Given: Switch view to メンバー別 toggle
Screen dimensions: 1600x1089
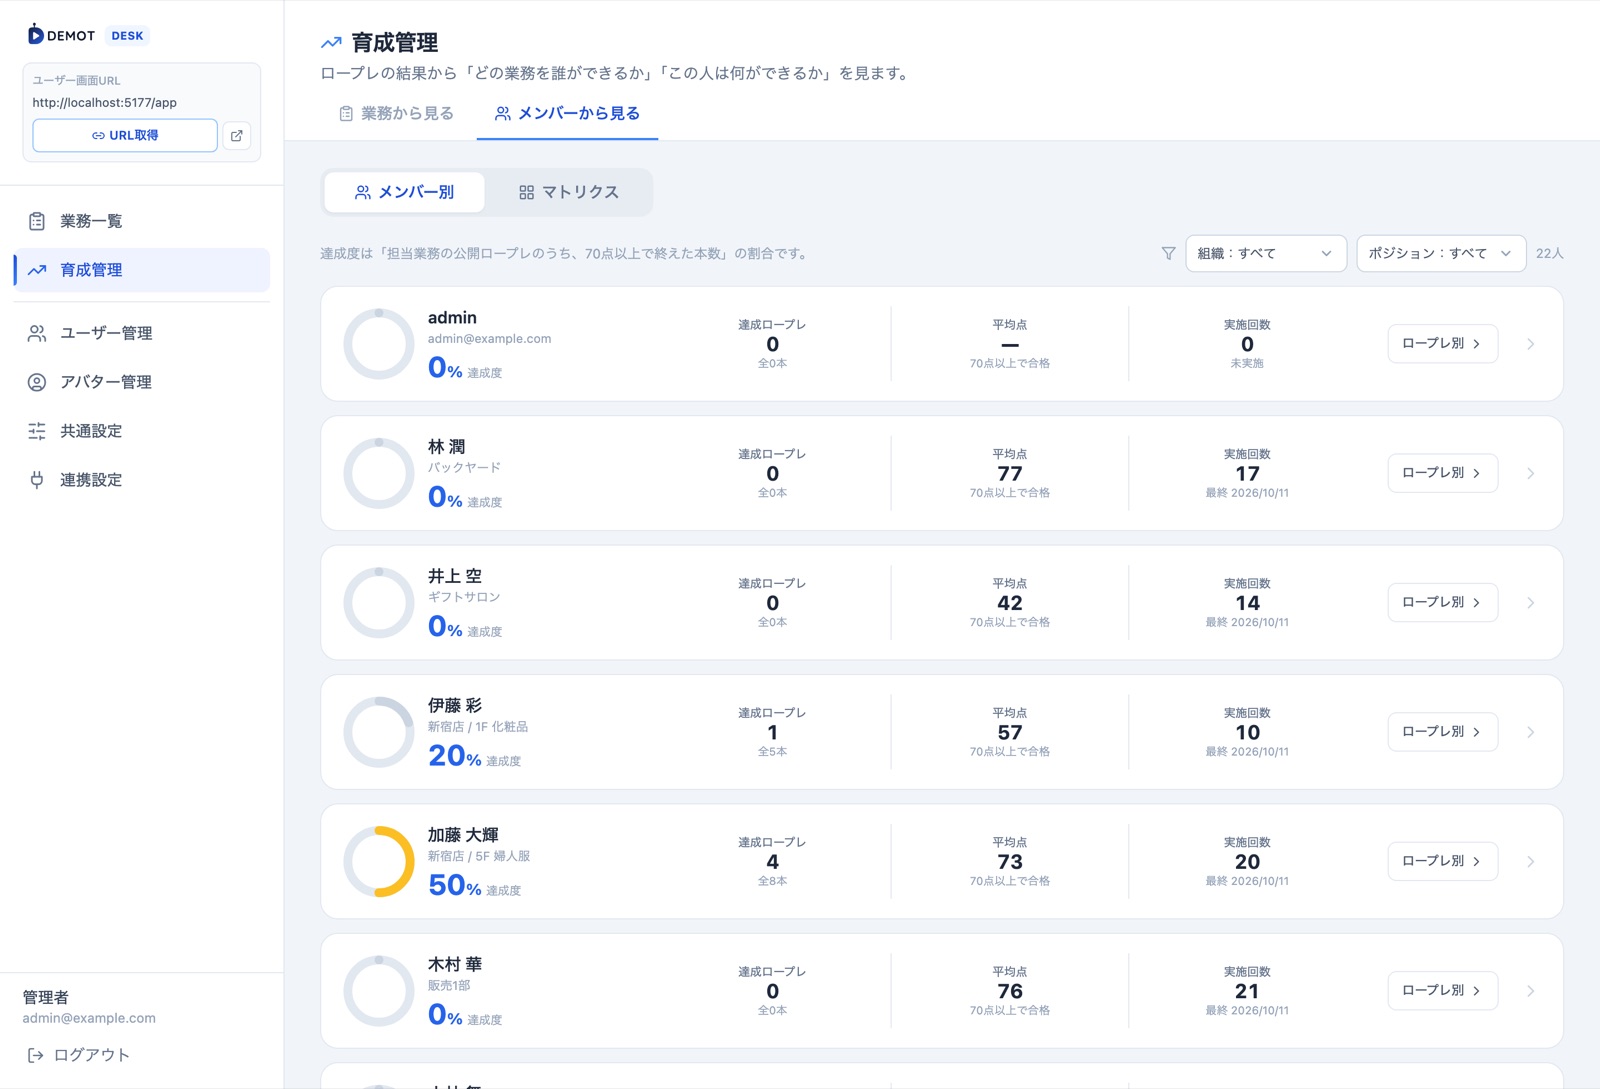Looking at the screenshot, I should coord(405,192).
